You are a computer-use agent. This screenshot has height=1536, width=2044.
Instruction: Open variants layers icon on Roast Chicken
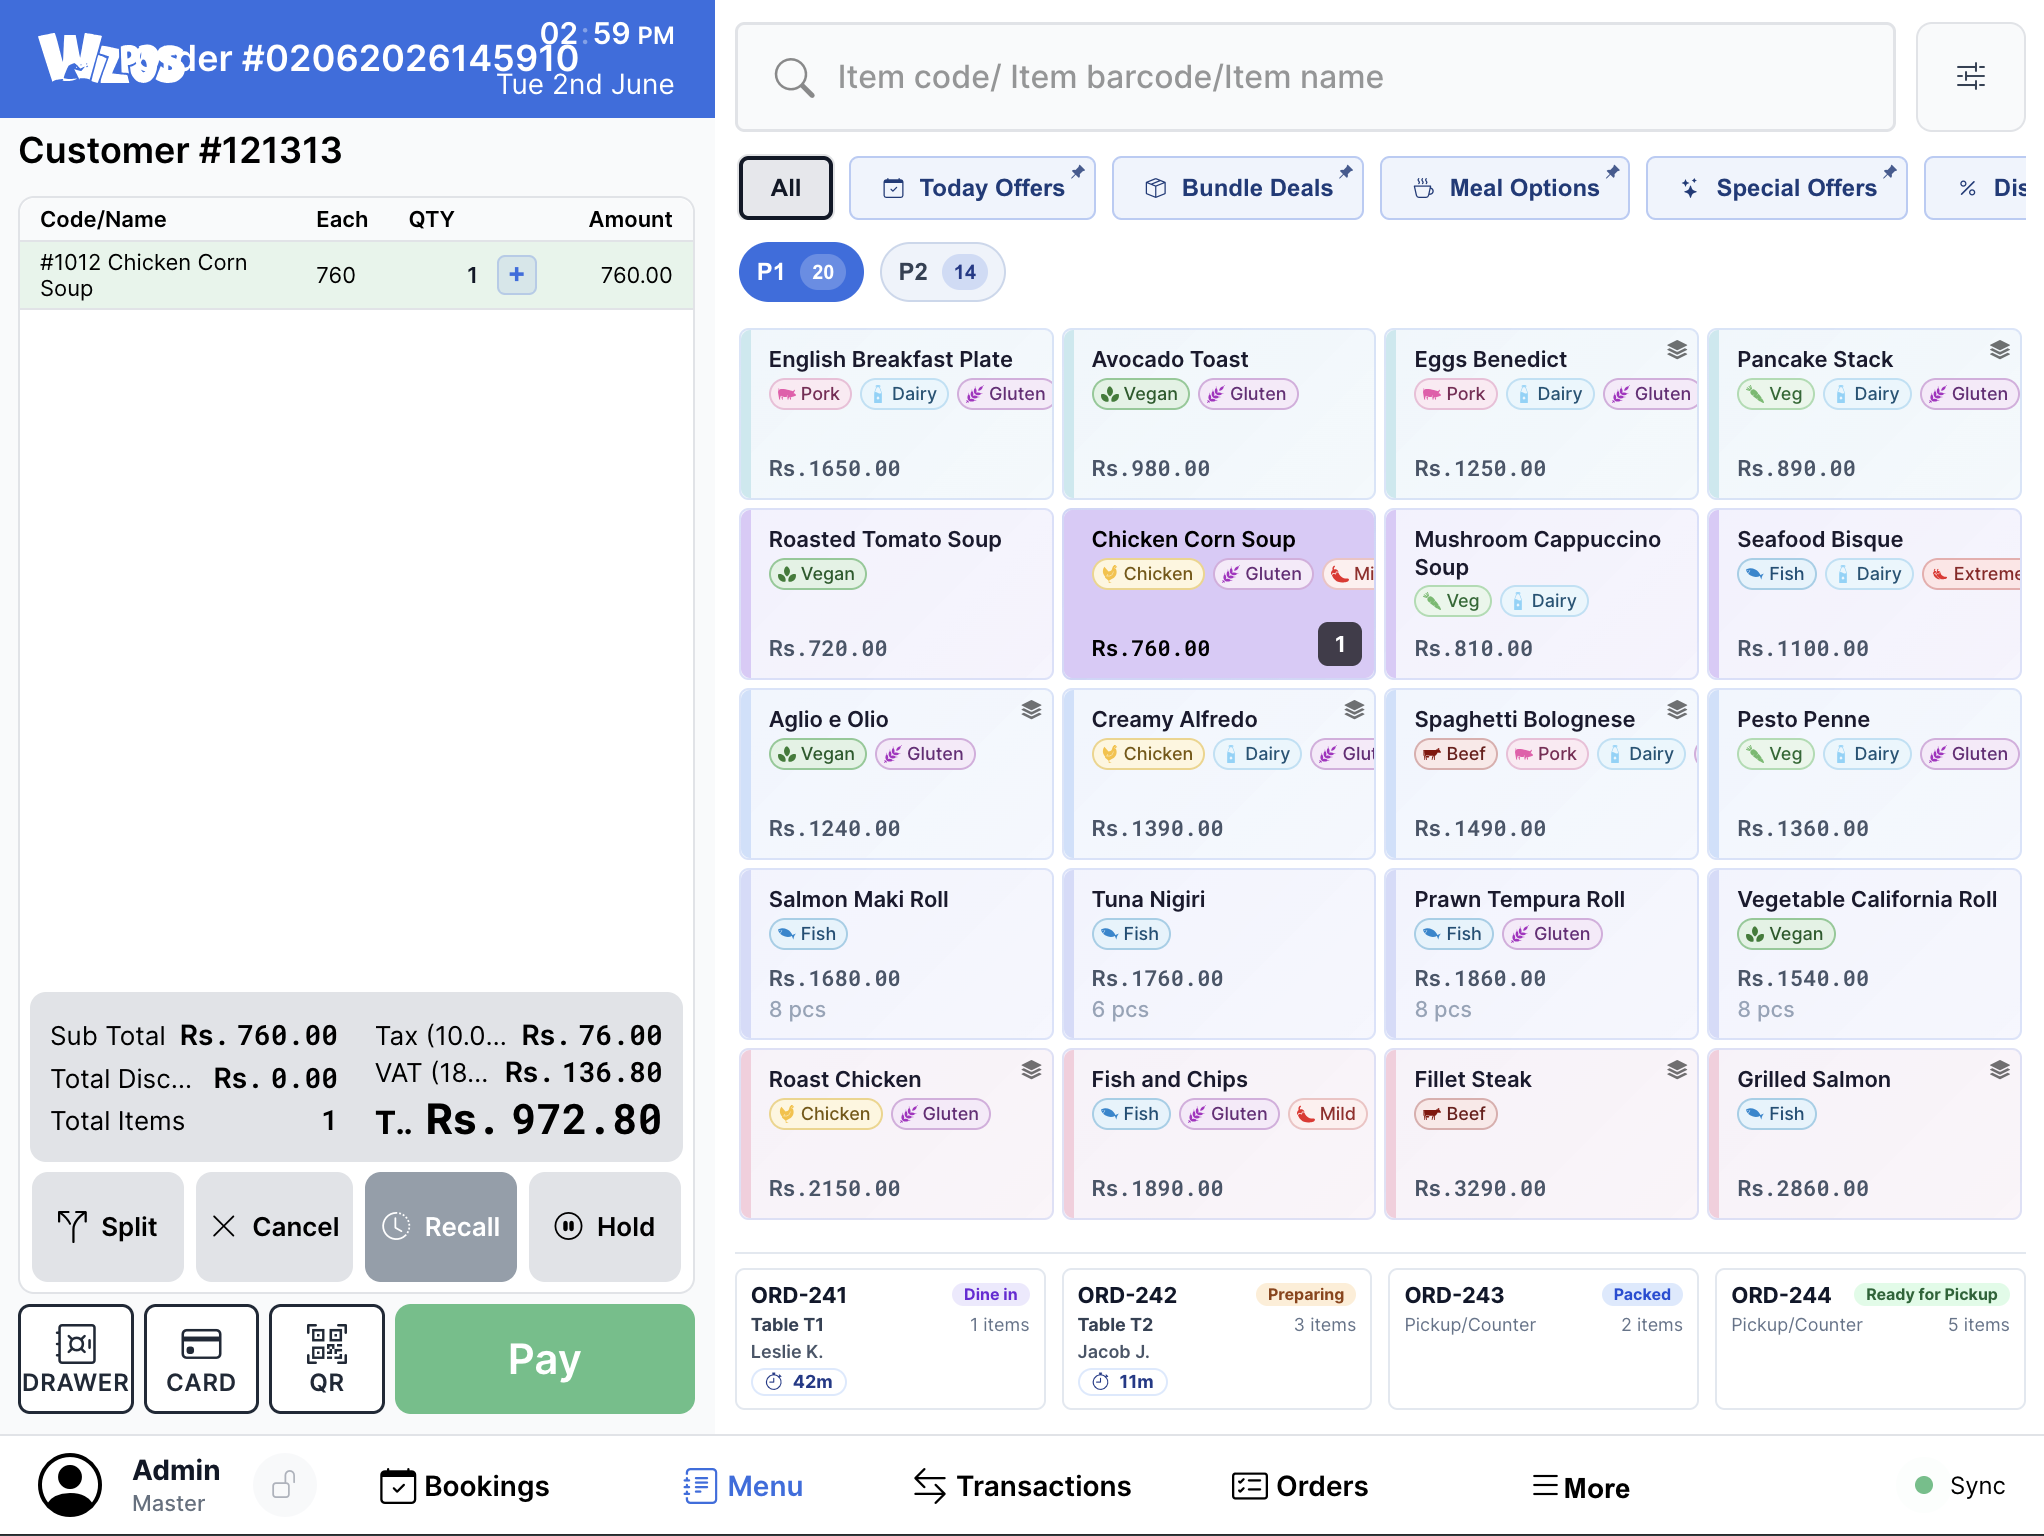pyautogui.click(x=1032, y=1070)
